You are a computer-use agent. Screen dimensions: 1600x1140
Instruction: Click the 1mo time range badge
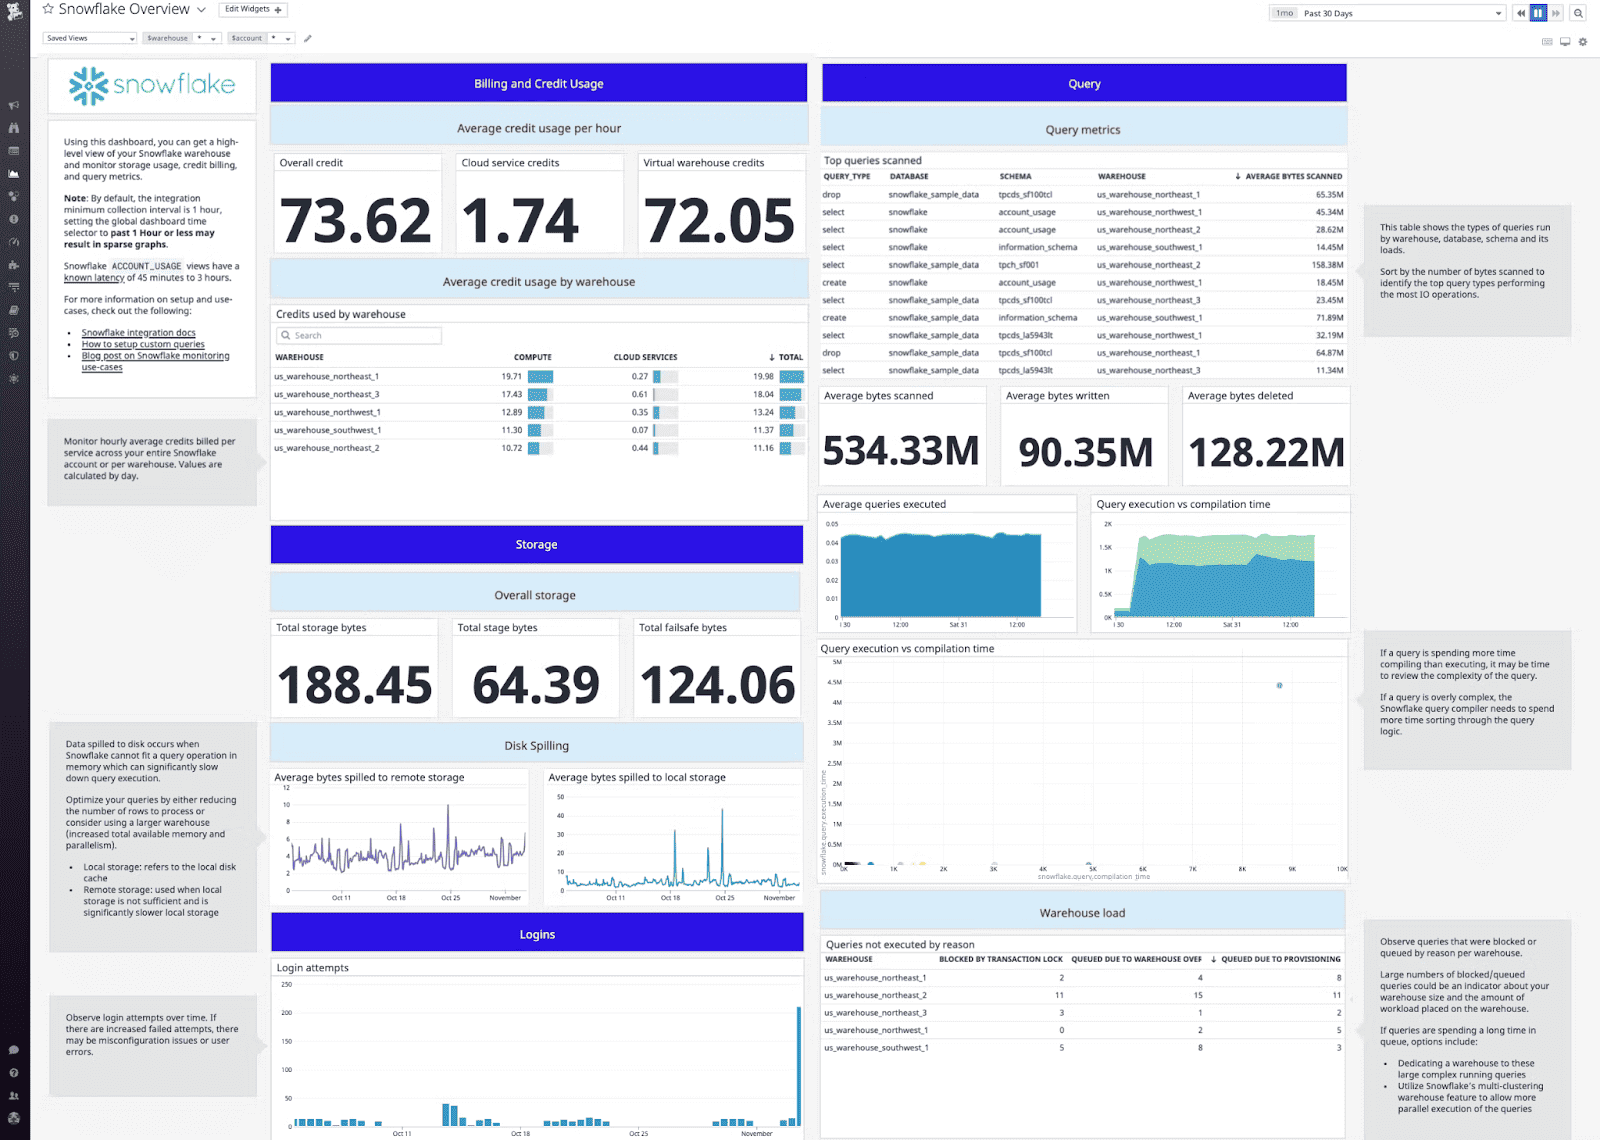coord(1284,13)
